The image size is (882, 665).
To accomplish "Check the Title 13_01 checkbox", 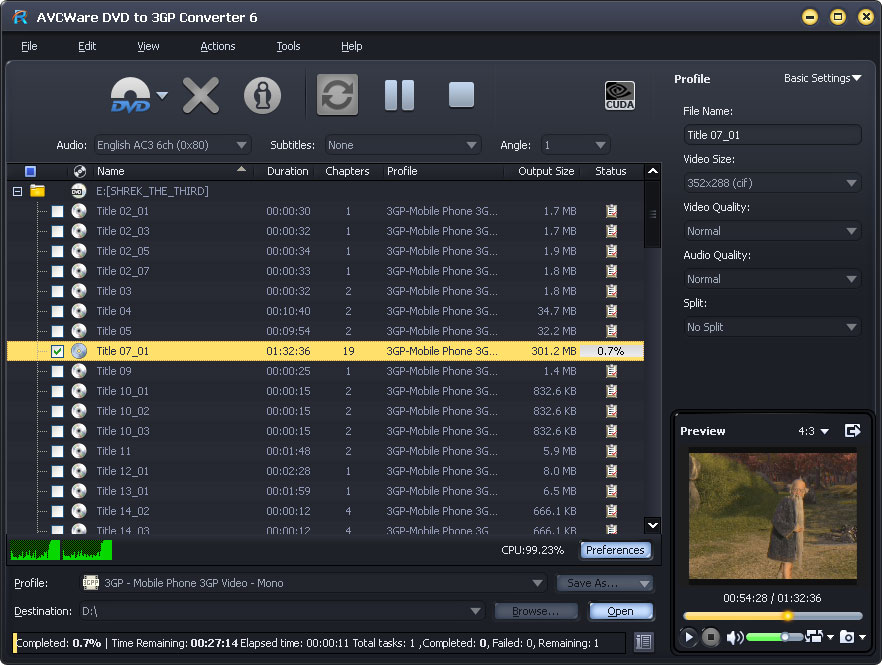I will pyautogui.click(x=57, y=491).
